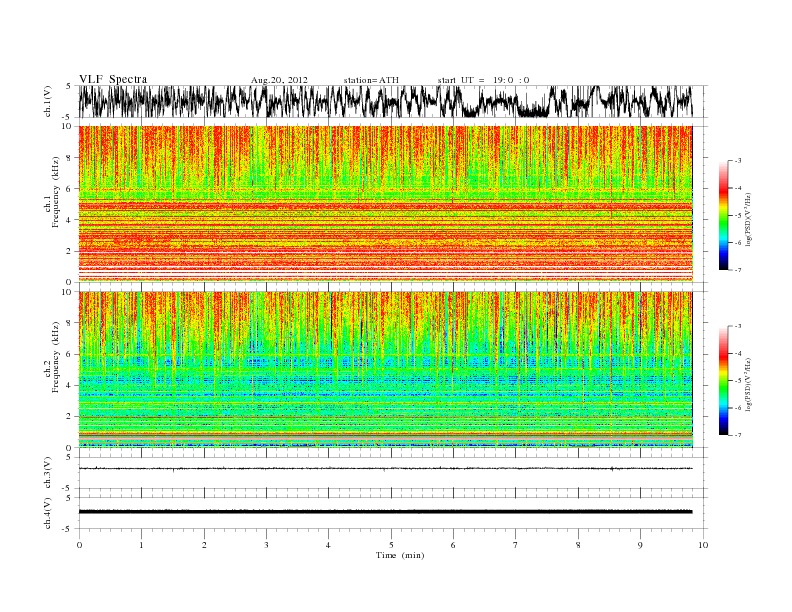Image resolution: width=792 pixels, height=612 pixels.
Task: Click the '9' tick on time axis
Action: (x=640, y=545)
